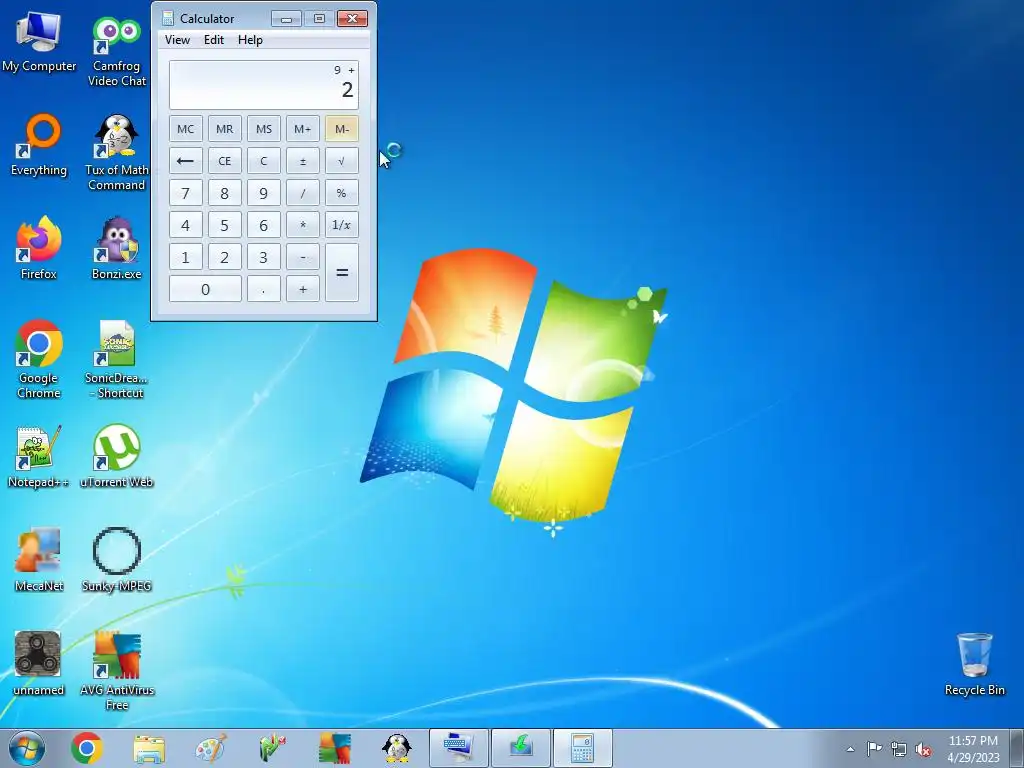Click digit 4 on the Calculator
Viewport: 1024px width, 768px height.
click(x=185, y=225)
